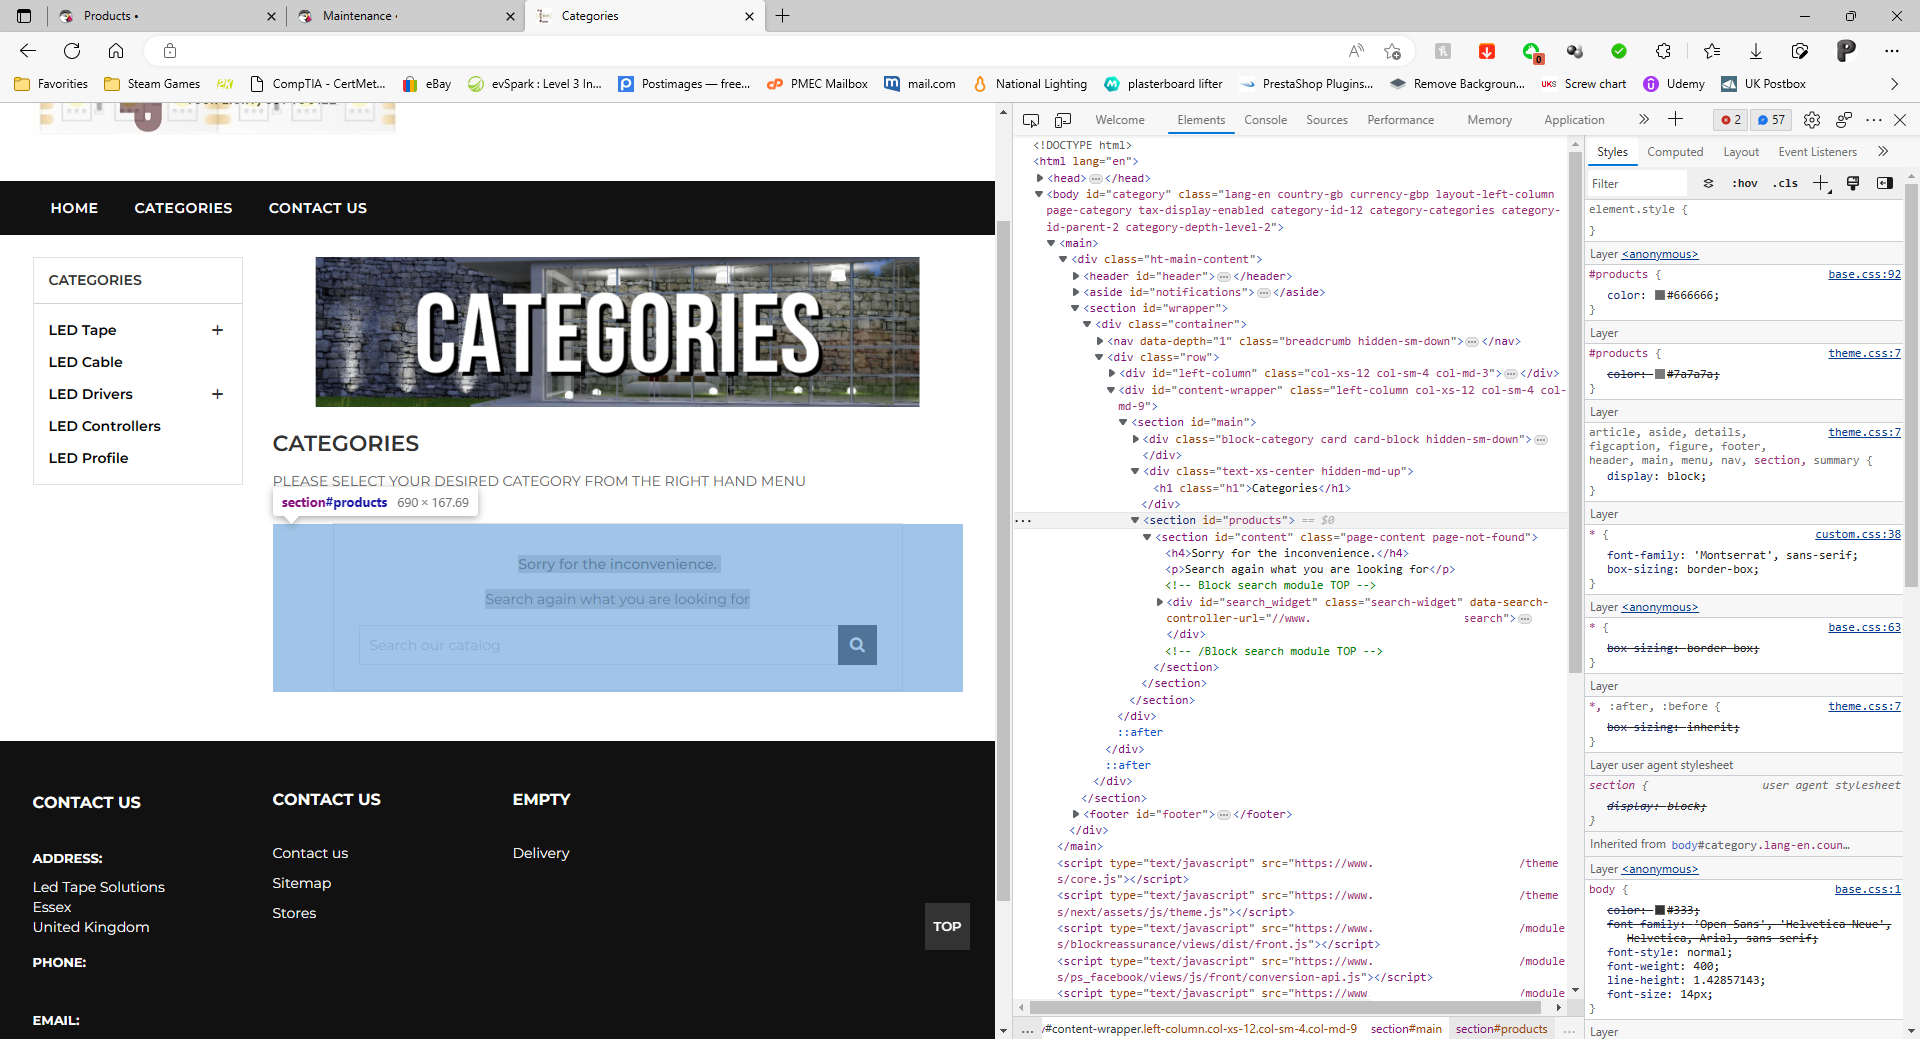Activate the inspect element picker icon
Screen dimensions: 1920x1039
(1031, 120)
